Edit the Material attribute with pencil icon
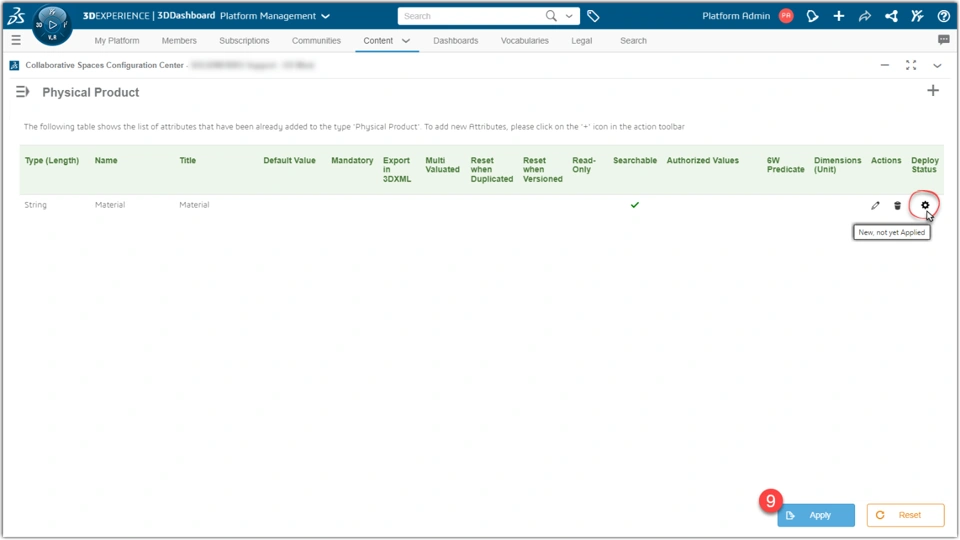The width and height of the screenshot is (960, 540). point(876,206)
